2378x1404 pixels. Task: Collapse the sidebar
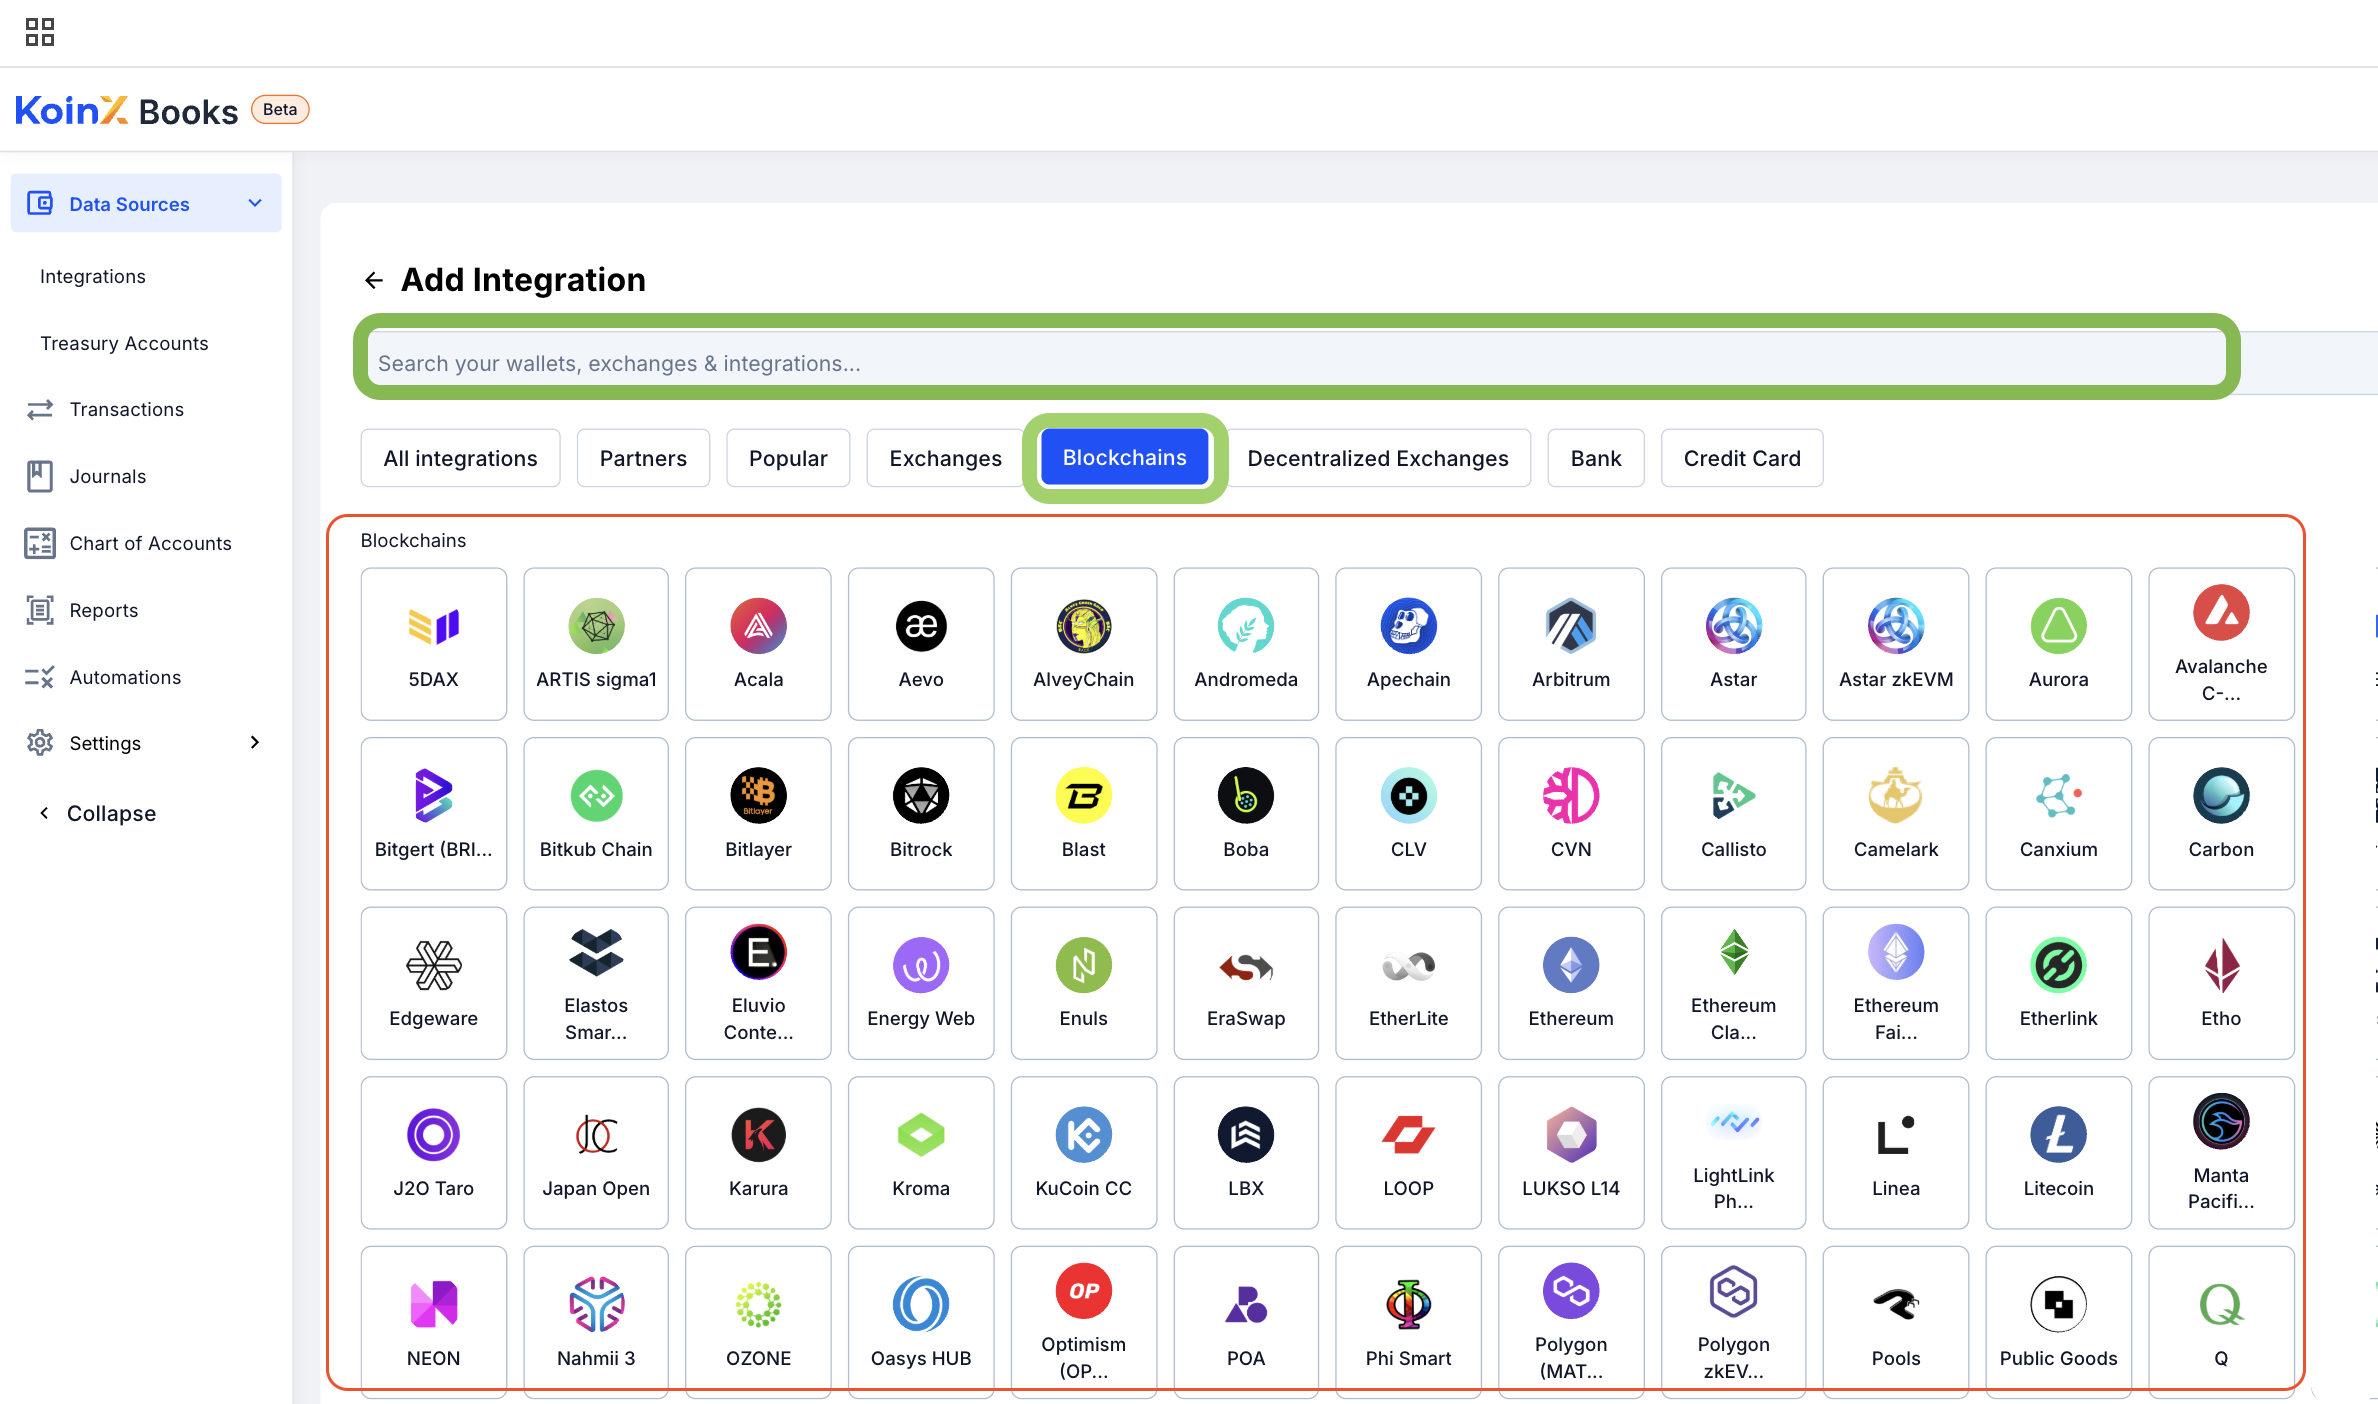[98, 813]
